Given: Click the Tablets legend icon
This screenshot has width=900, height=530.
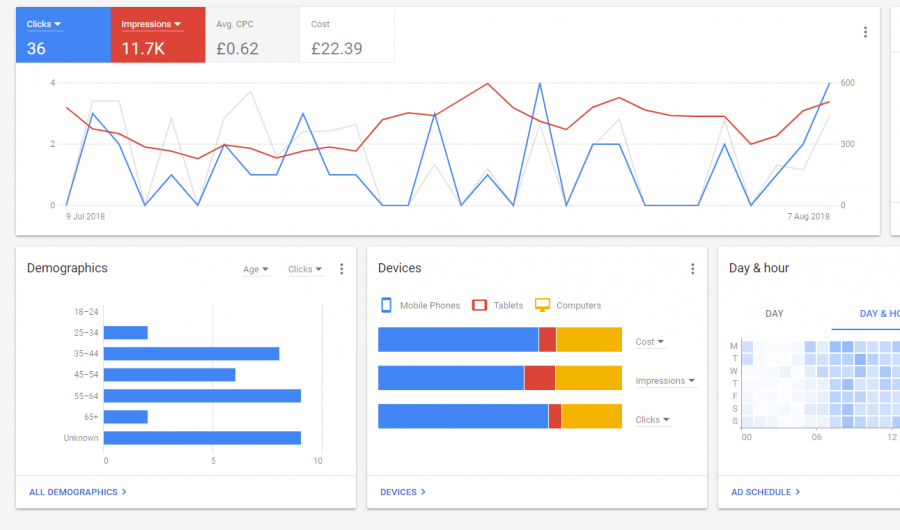Looking at the screenshot, I should [x=479, y=305].
